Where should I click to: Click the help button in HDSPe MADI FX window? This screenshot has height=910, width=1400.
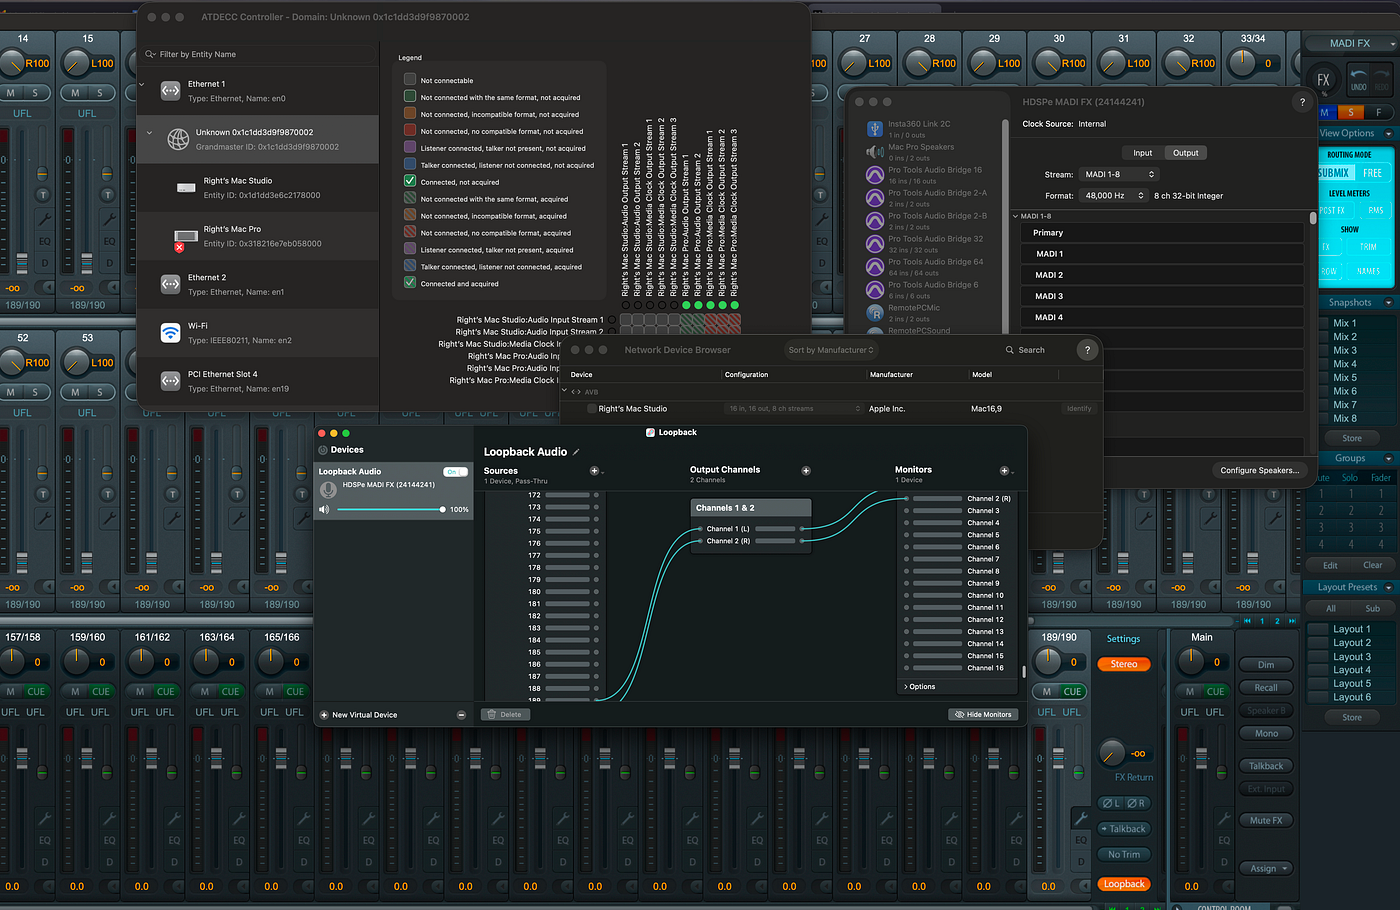pos(1302,102)
